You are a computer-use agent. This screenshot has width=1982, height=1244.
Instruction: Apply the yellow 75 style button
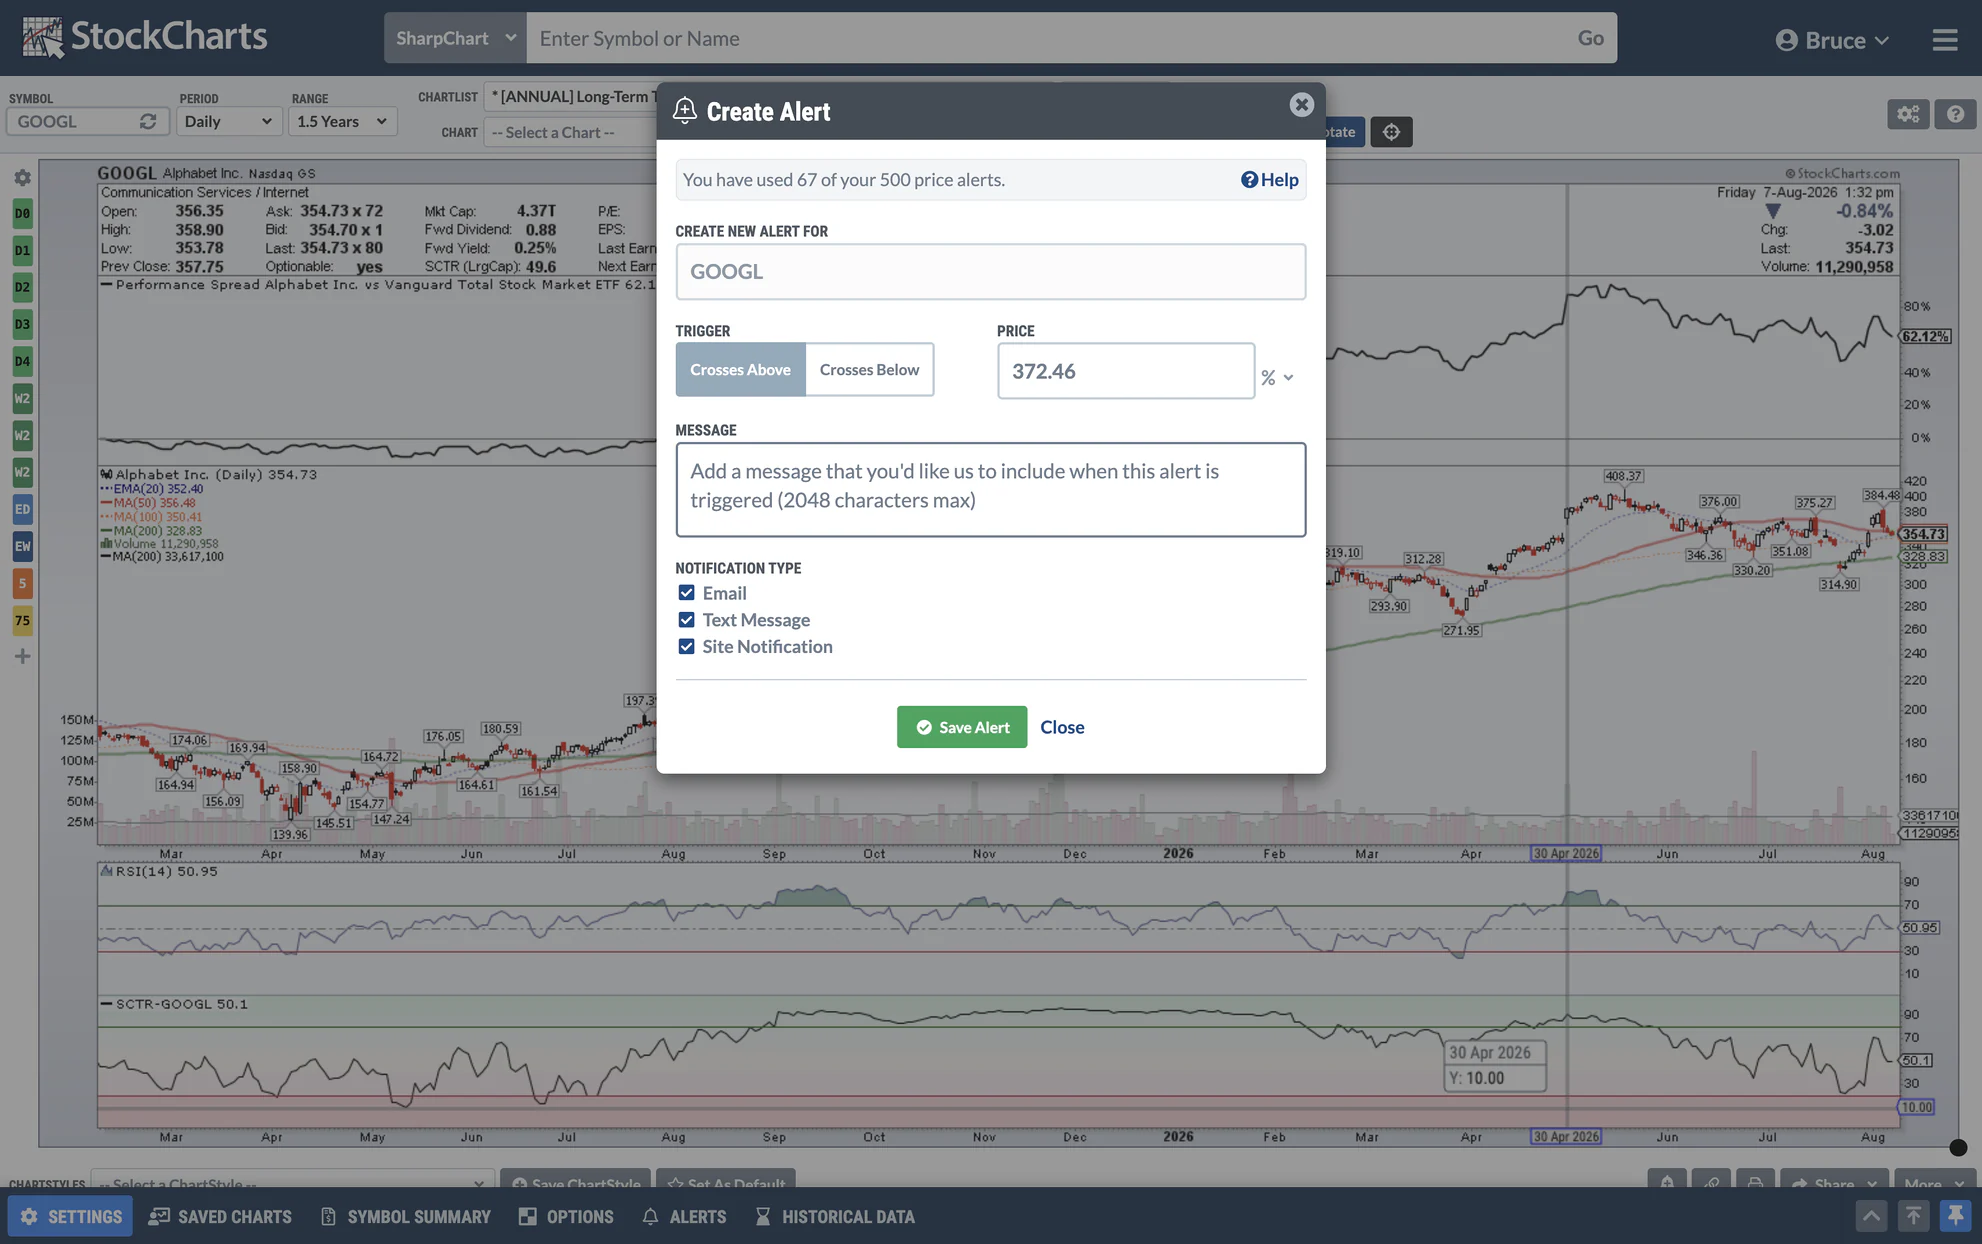pyautogui.click(x=22, y=620)
